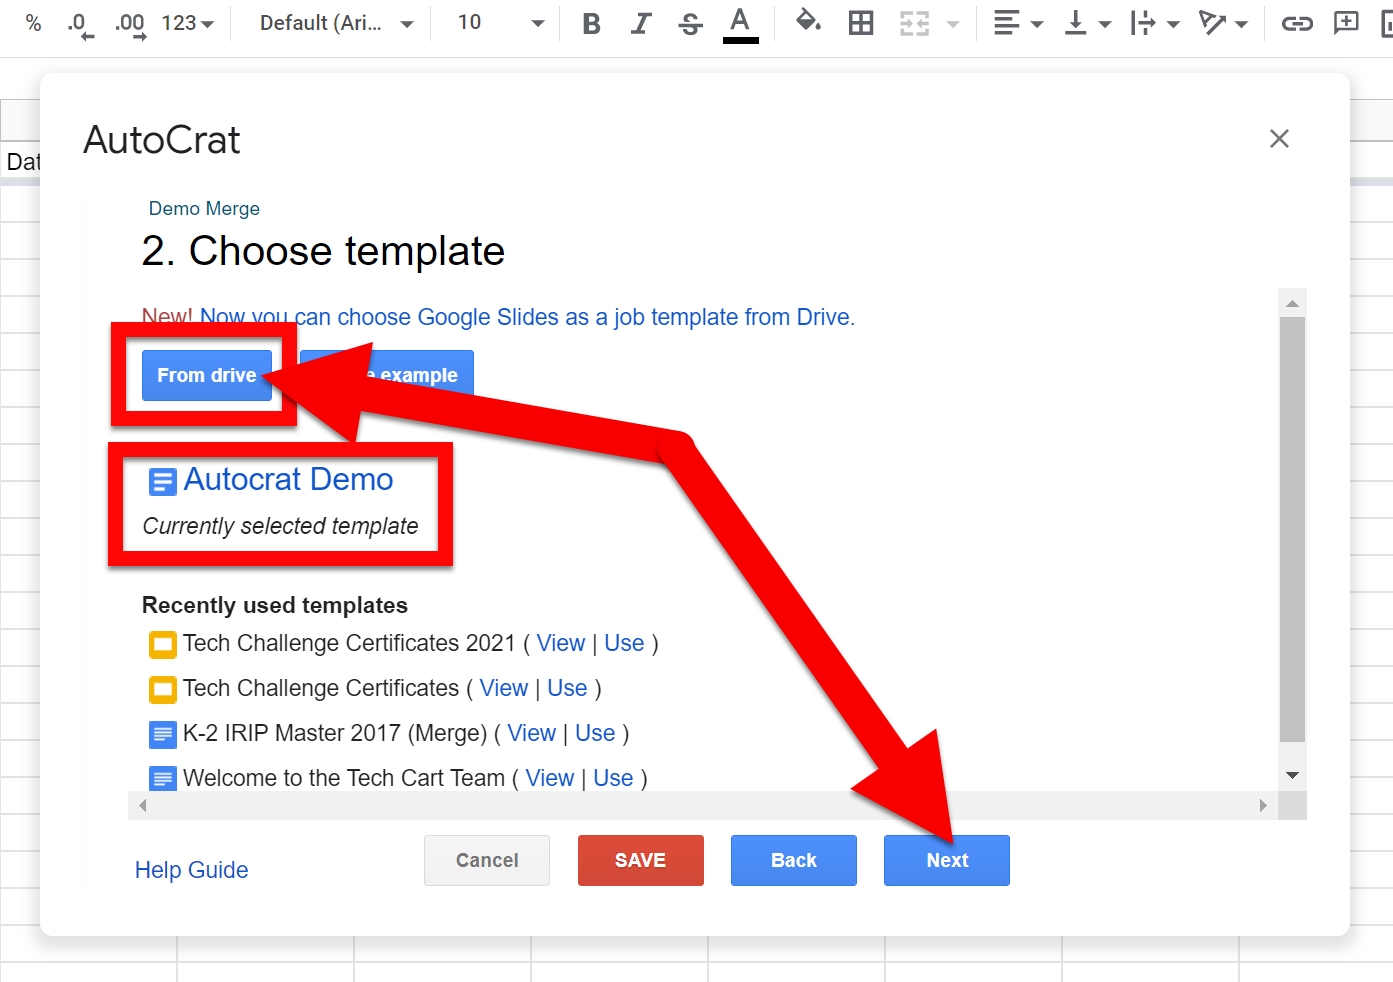The width and height of the screenshot is (1393, 982).
Task: Decrease decimal places in toolbar
Action: click(80, 24)
